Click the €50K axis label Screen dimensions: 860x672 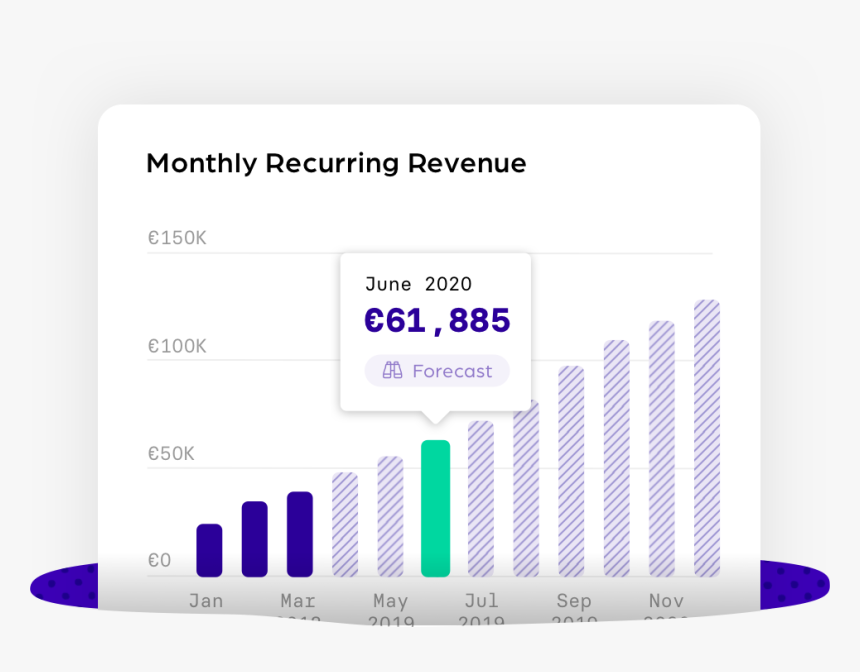point(171,454)
